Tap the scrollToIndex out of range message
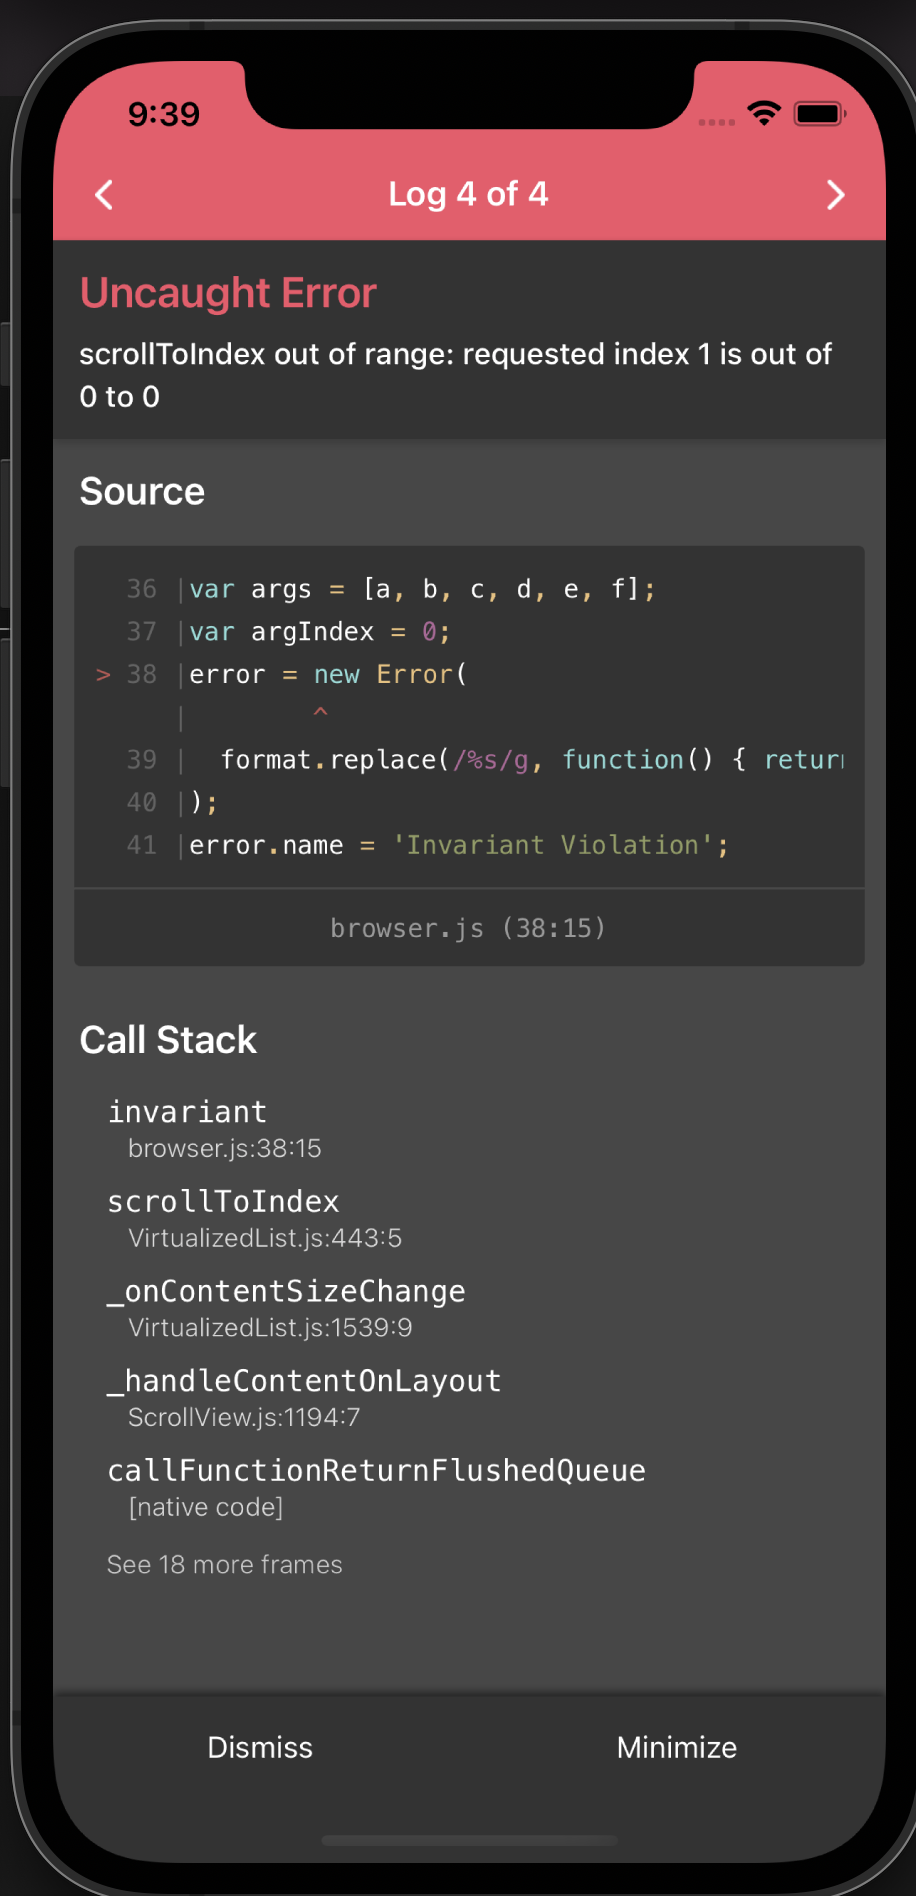The width and height of the screenshot is (916, 1896). 455,375
